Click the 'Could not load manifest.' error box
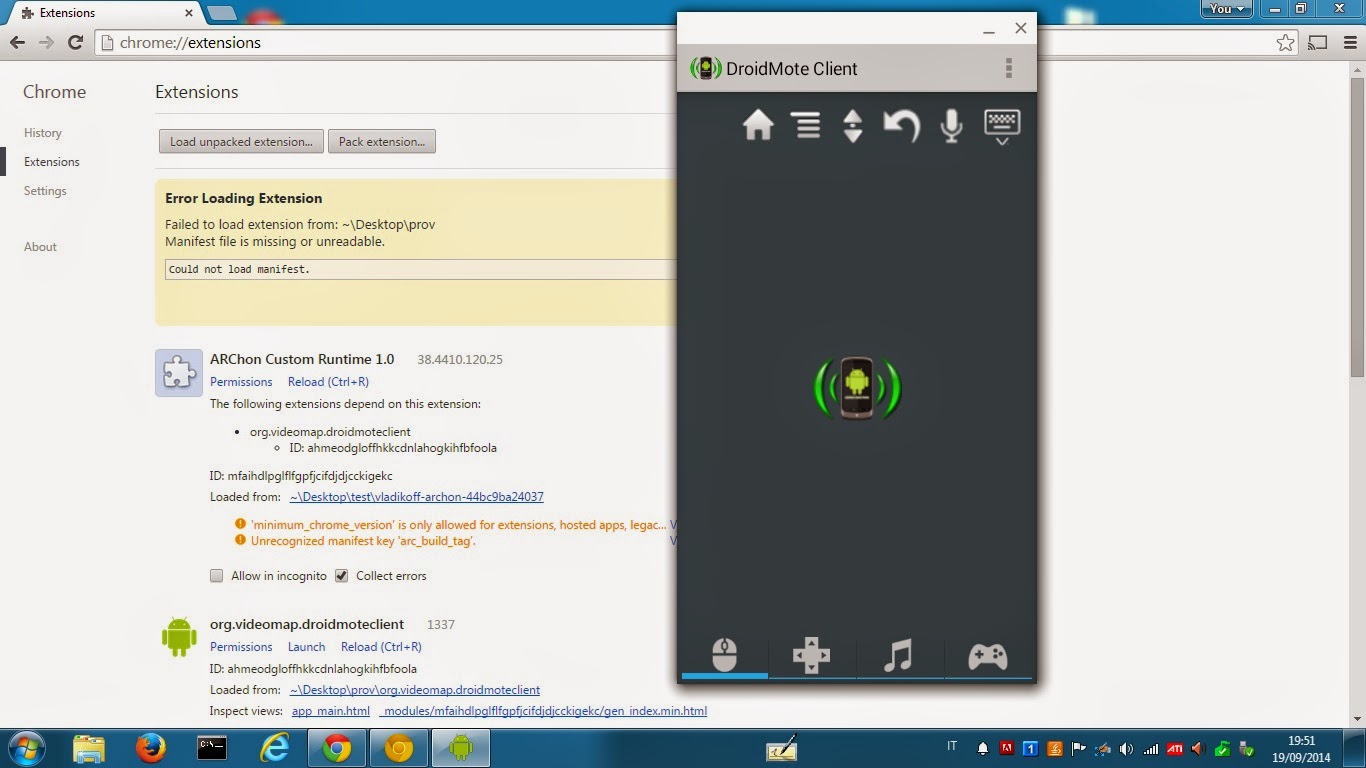 click(420, 269)
